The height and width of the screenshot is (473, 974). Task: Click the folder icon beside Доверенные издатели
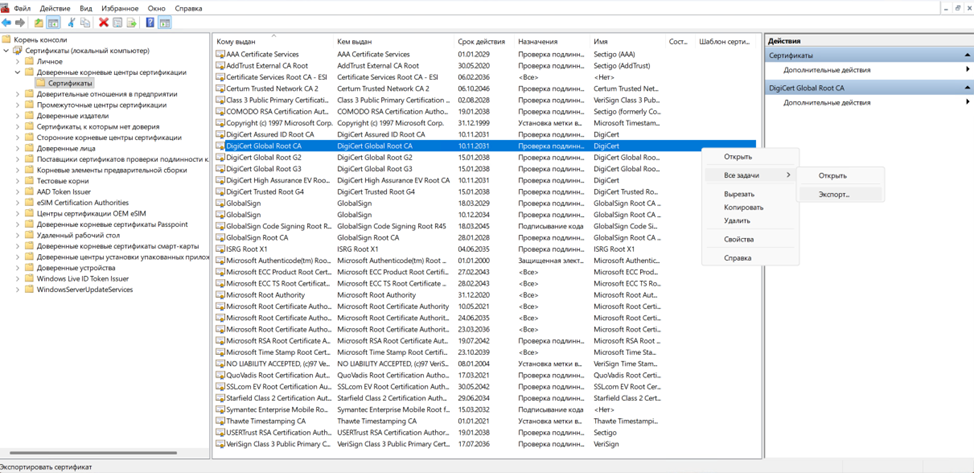click(x=29, y=116)
